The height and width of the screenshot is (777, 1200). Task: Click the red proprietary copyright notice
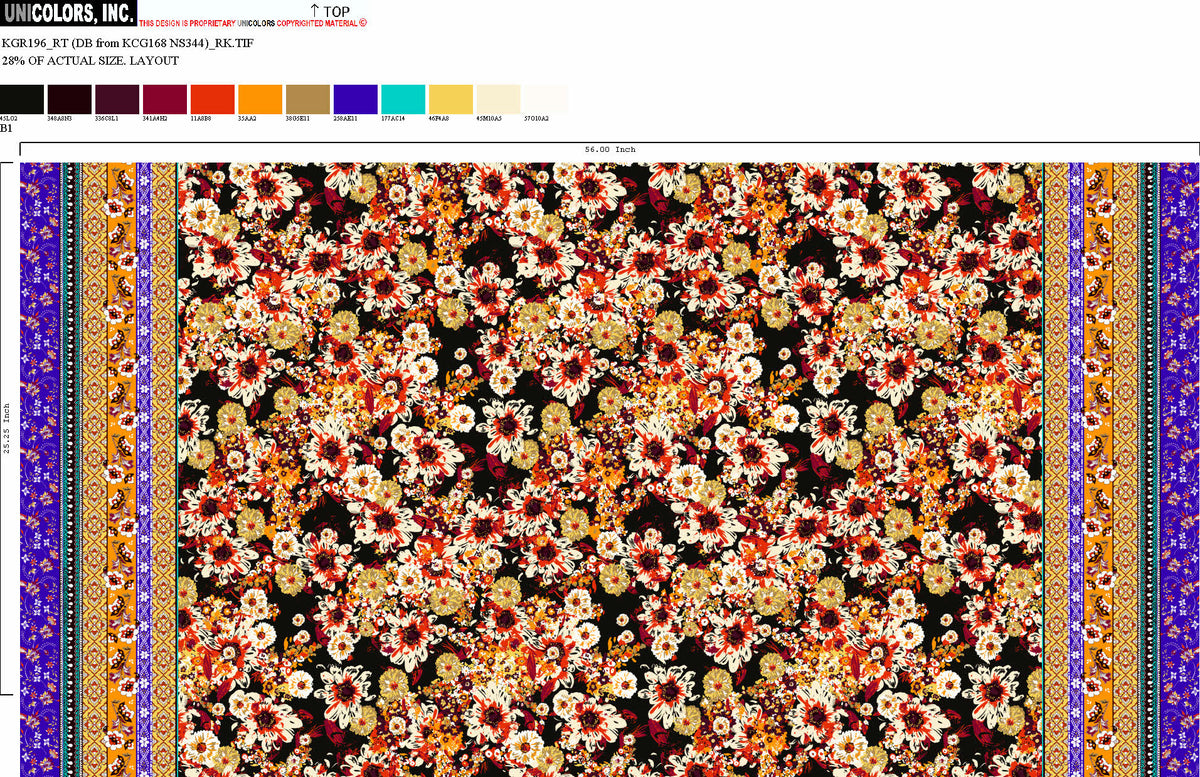pos(253,23)
